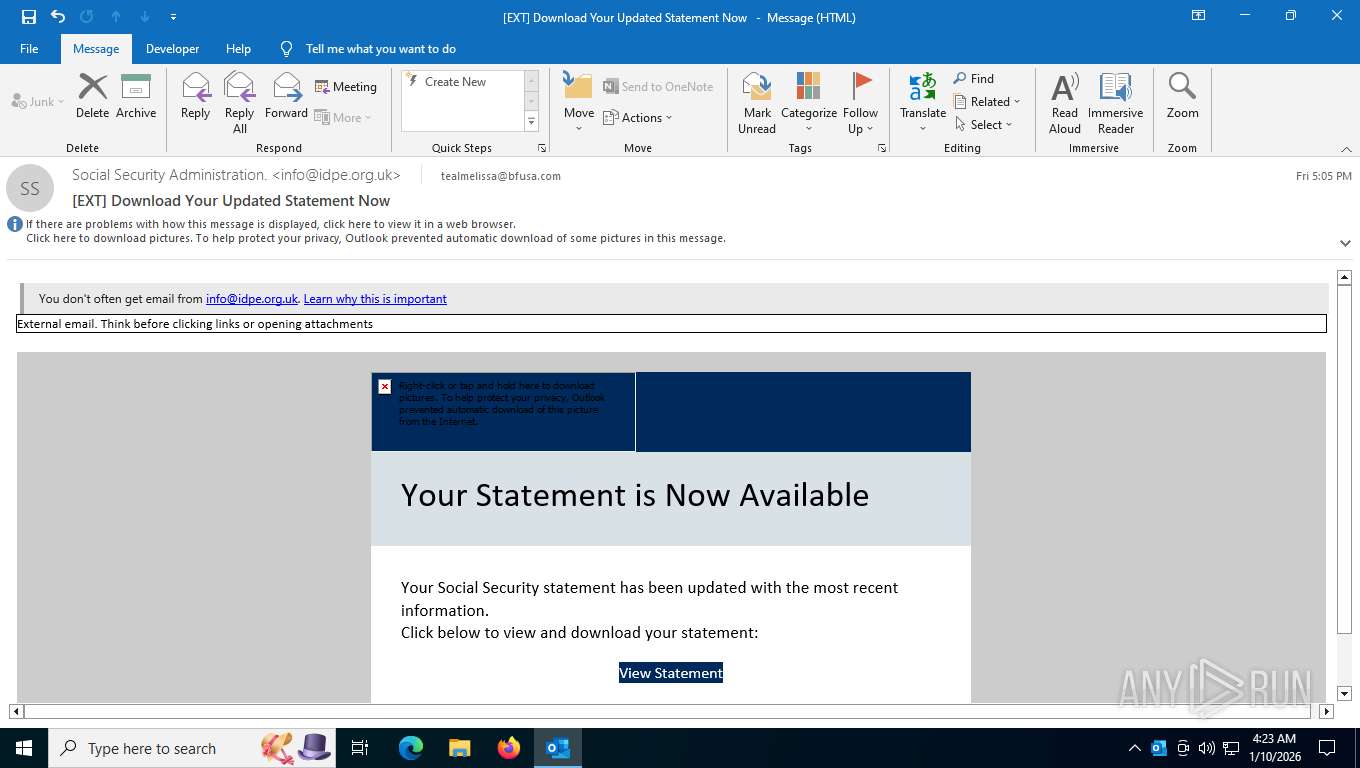The width and height of the screenshot is (1360, 768).
Task: Switch to the Message tab
Action: 96,49
